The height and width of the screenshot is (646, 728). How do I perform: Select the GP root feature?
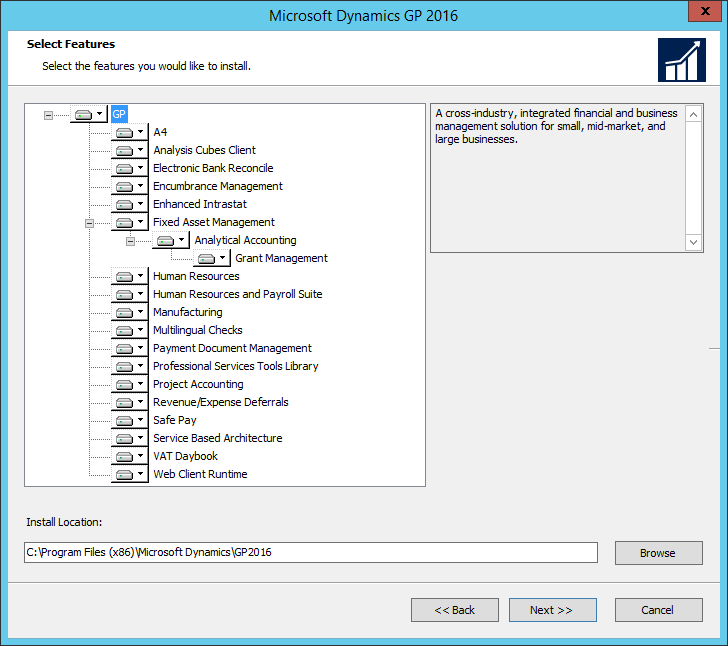[119, 114]
